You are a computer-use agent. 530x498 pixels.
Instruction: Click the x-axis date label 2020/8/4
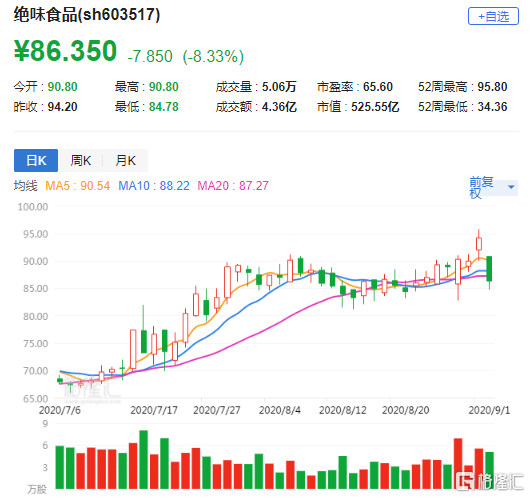[280, 410]
